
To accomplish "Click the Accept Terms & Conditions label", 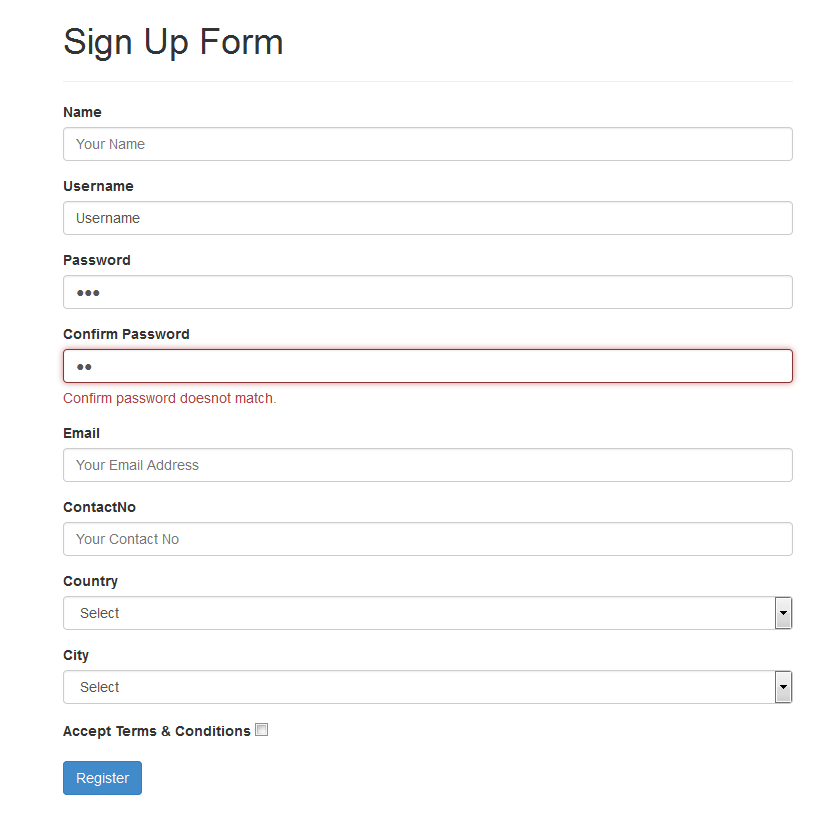I will pos(156,730).
